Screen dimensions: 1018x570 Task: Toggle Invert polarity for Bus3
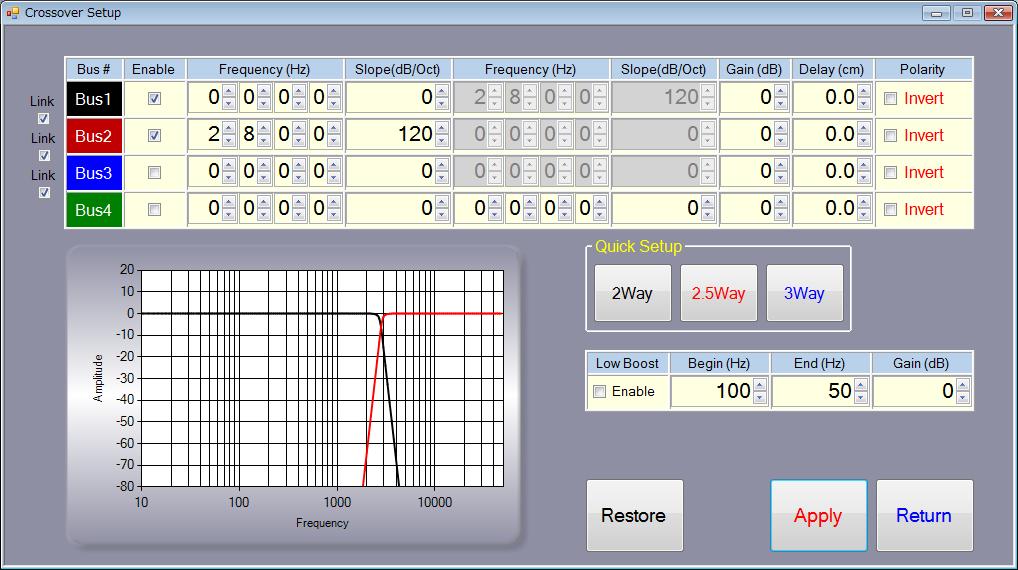(891, 173)
